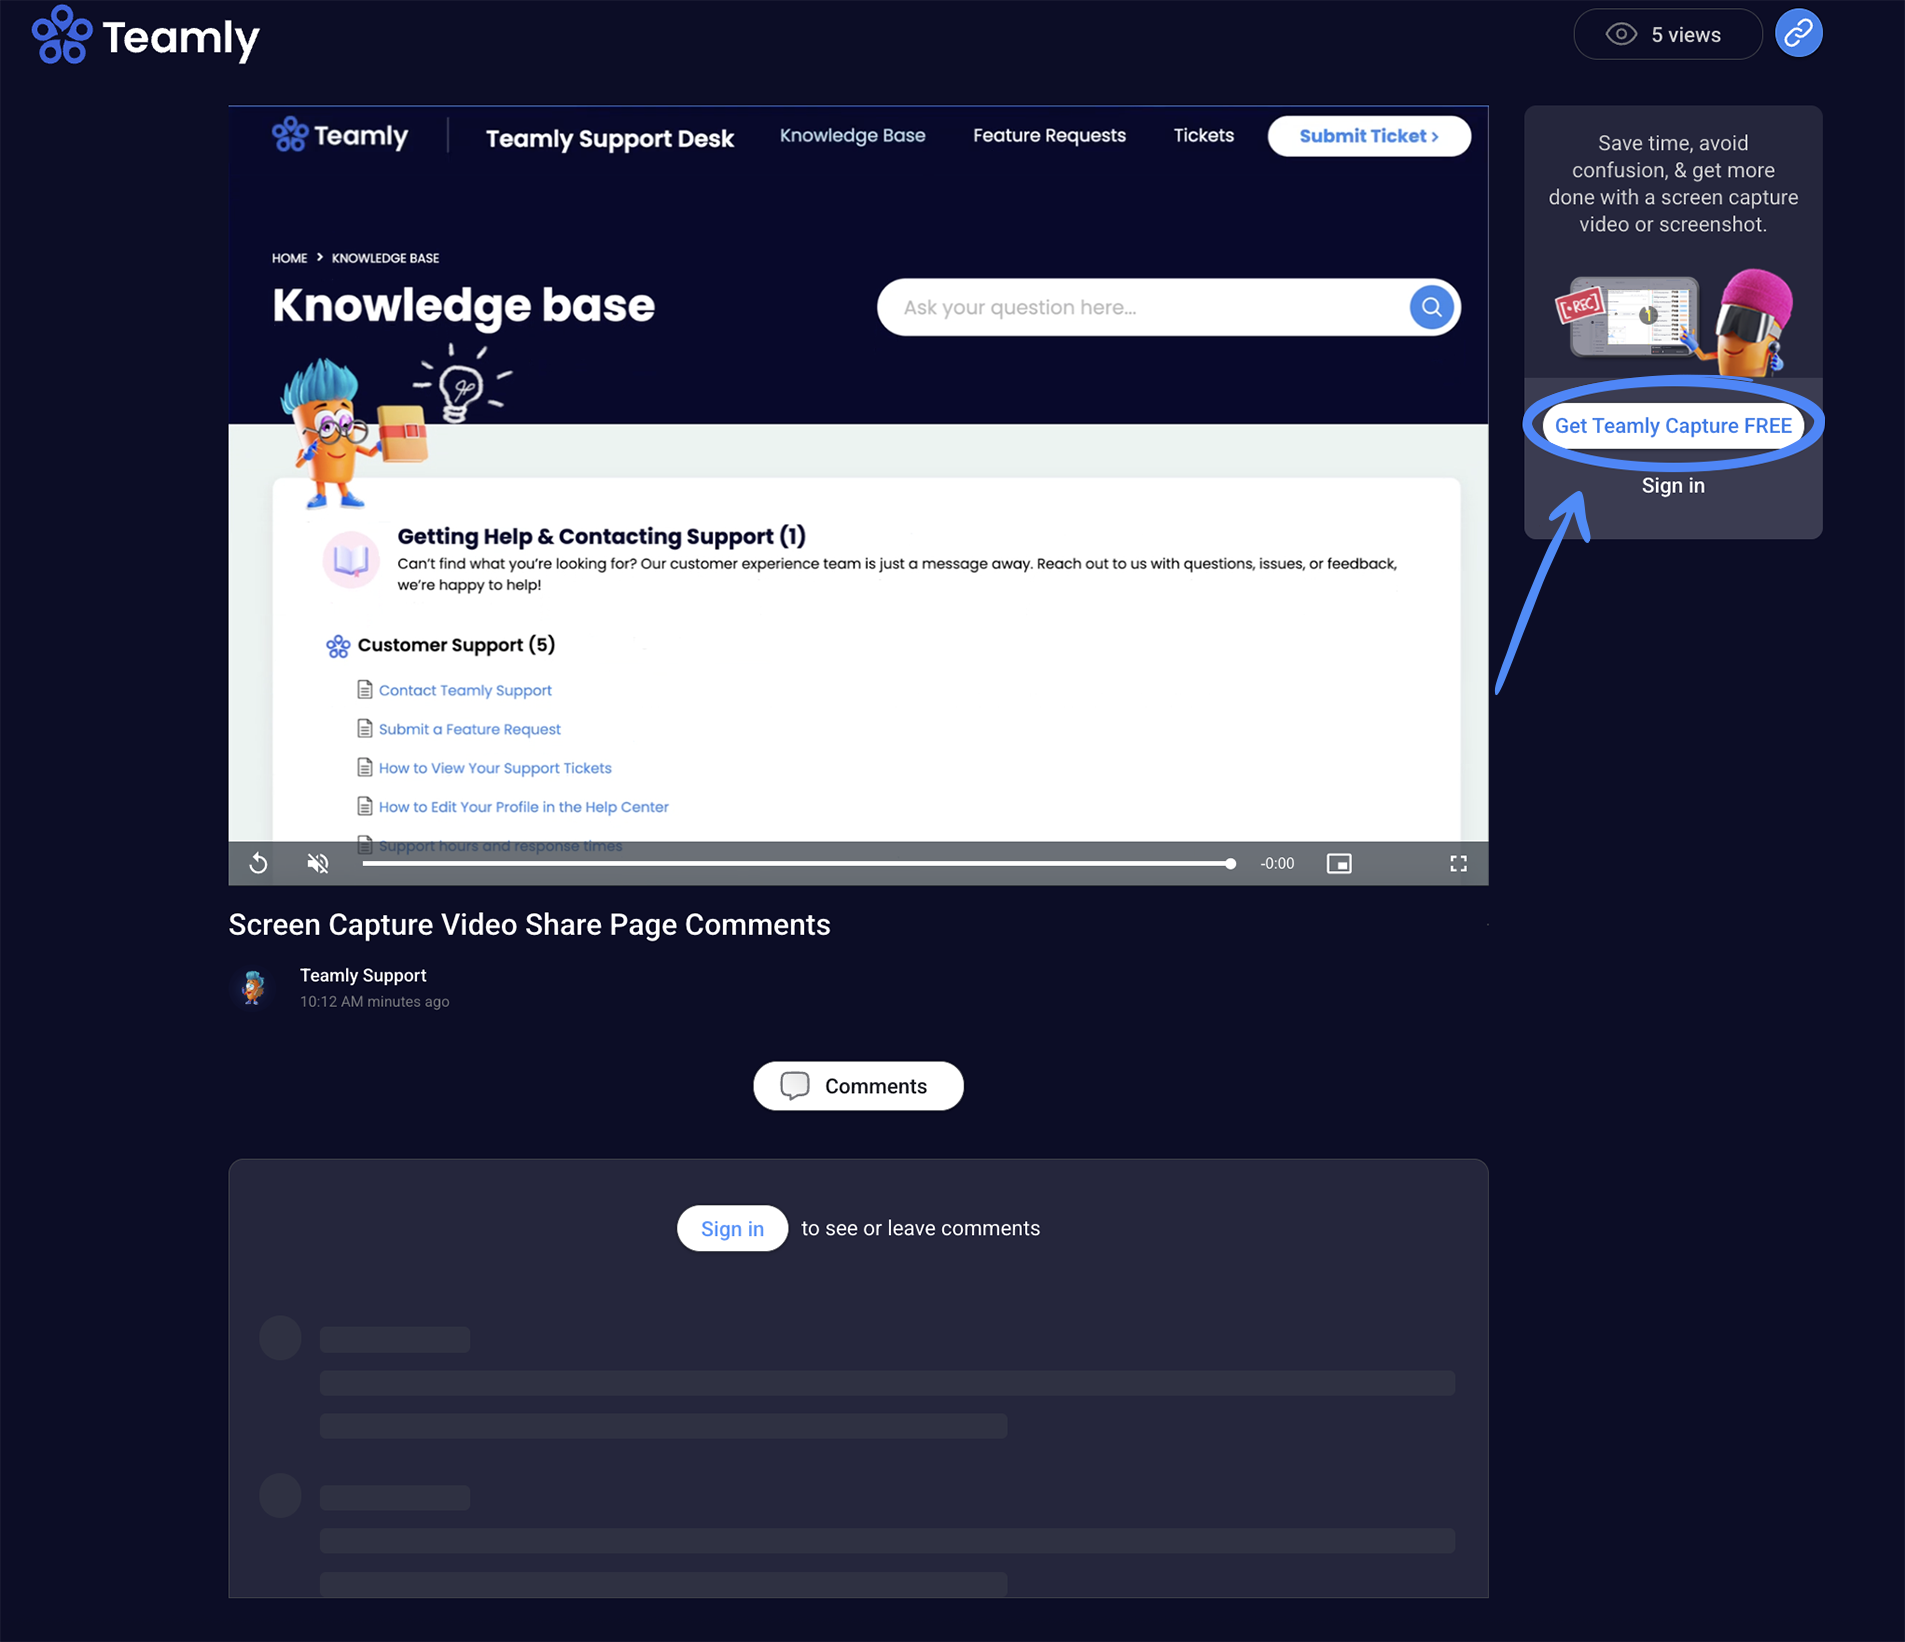Enter fullscreen video mode

click(x=1458, y=863)
